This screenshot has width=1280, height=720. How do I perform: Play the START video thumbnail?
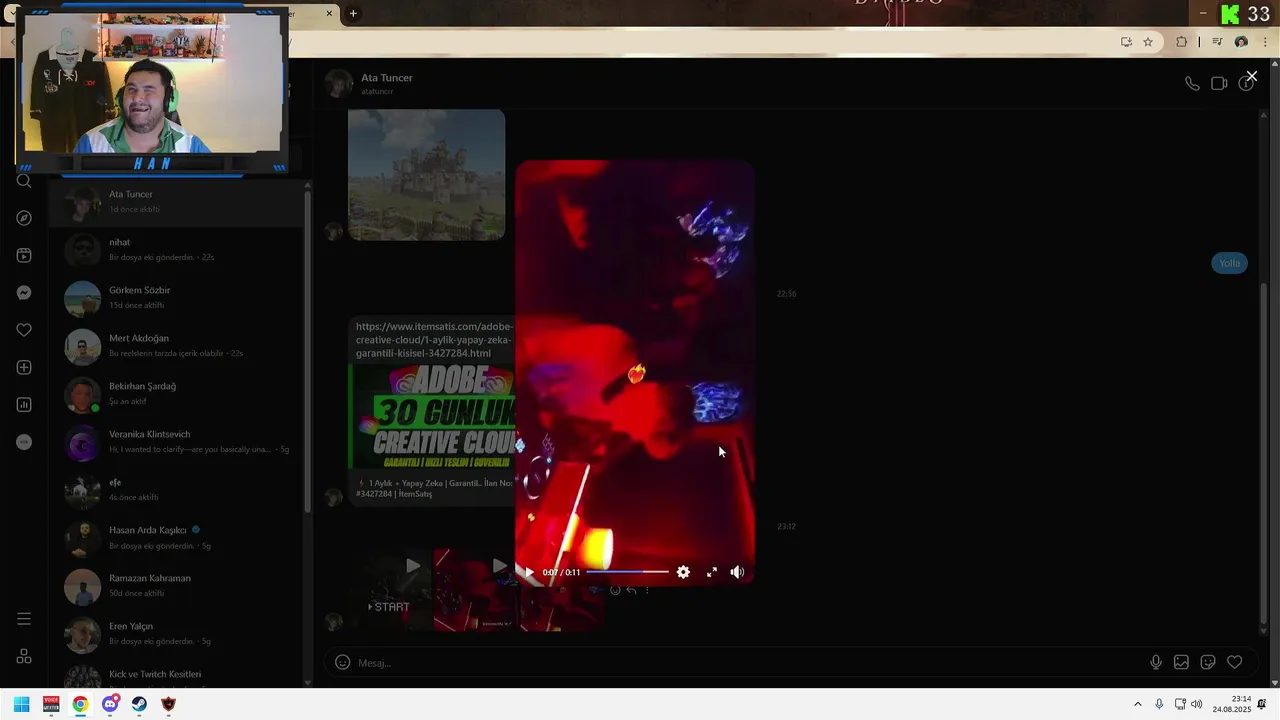click(391, 590)
